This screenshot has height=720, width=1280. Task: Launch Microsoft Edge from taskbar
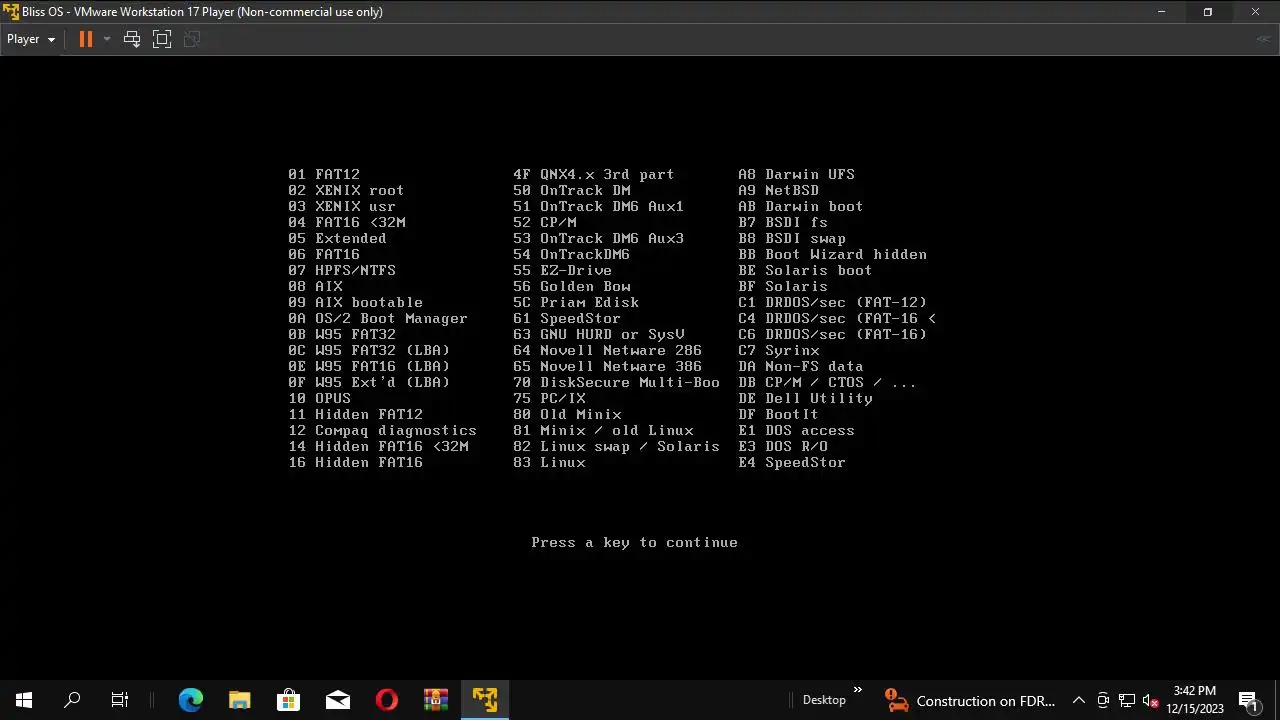click(x=190, y=700)
